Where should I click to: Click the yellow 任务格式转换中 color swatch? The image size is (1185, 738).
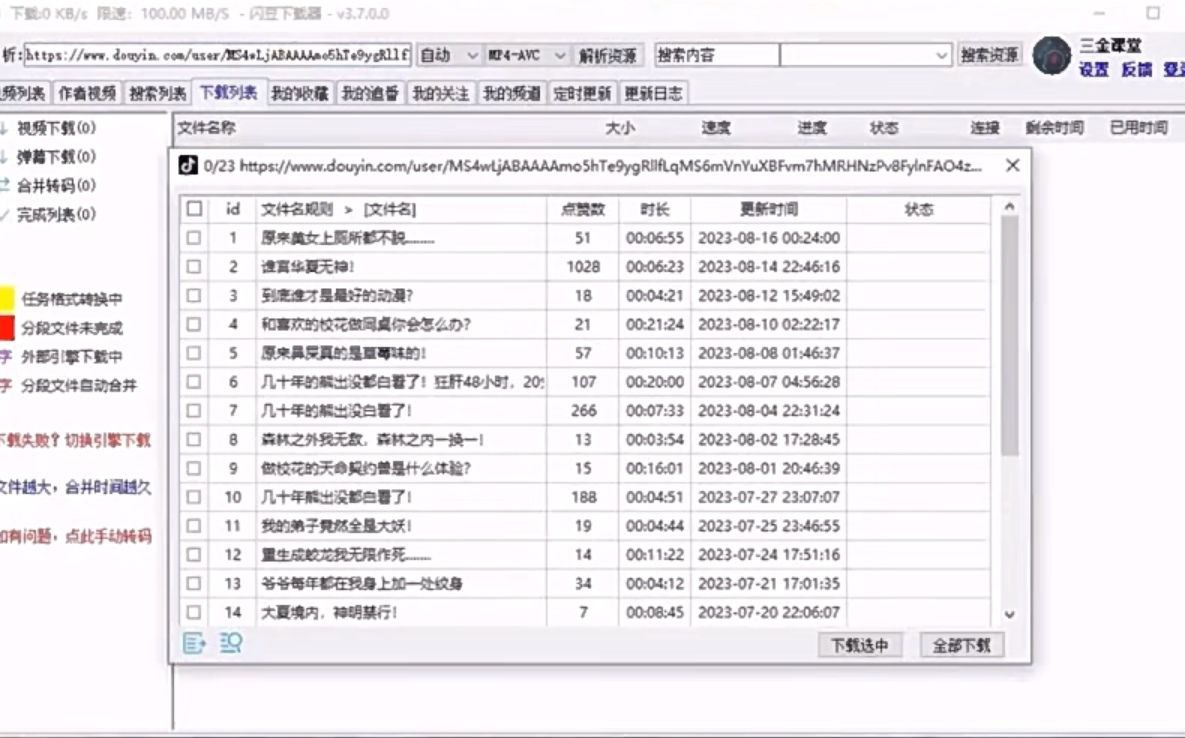(7, 299)
